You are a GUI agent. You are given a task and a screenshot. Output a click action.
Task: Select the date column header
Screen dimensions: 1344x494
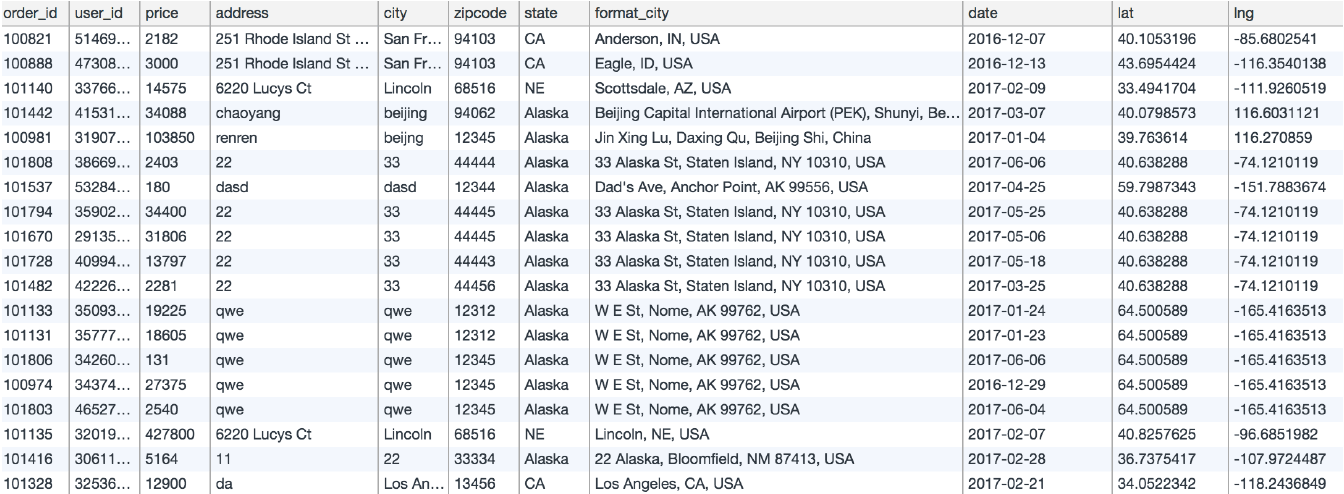pyautogui.click(x=1036, y=14)
